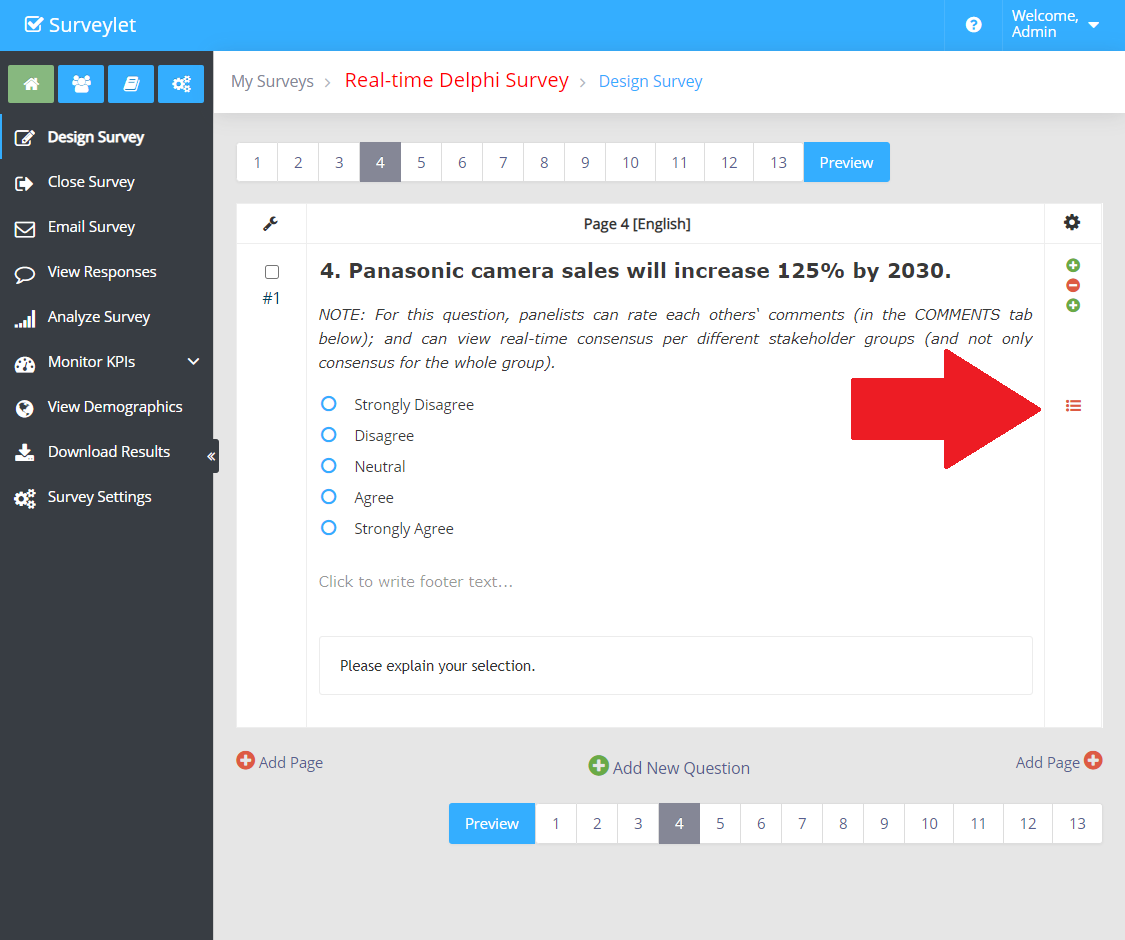The width and height of the screenshot is (1125, 940).
Task: Open the users group icon button
Action: pyautogui.click(x=81, y=84)
